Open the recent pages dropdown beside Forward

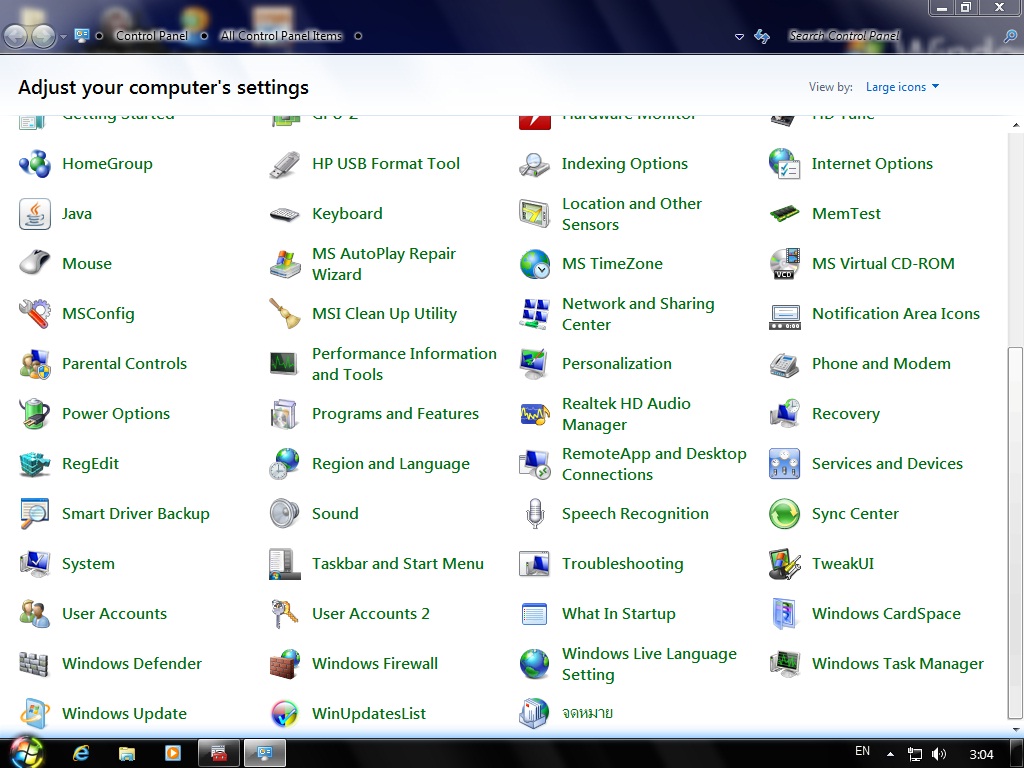click(63, 37)
